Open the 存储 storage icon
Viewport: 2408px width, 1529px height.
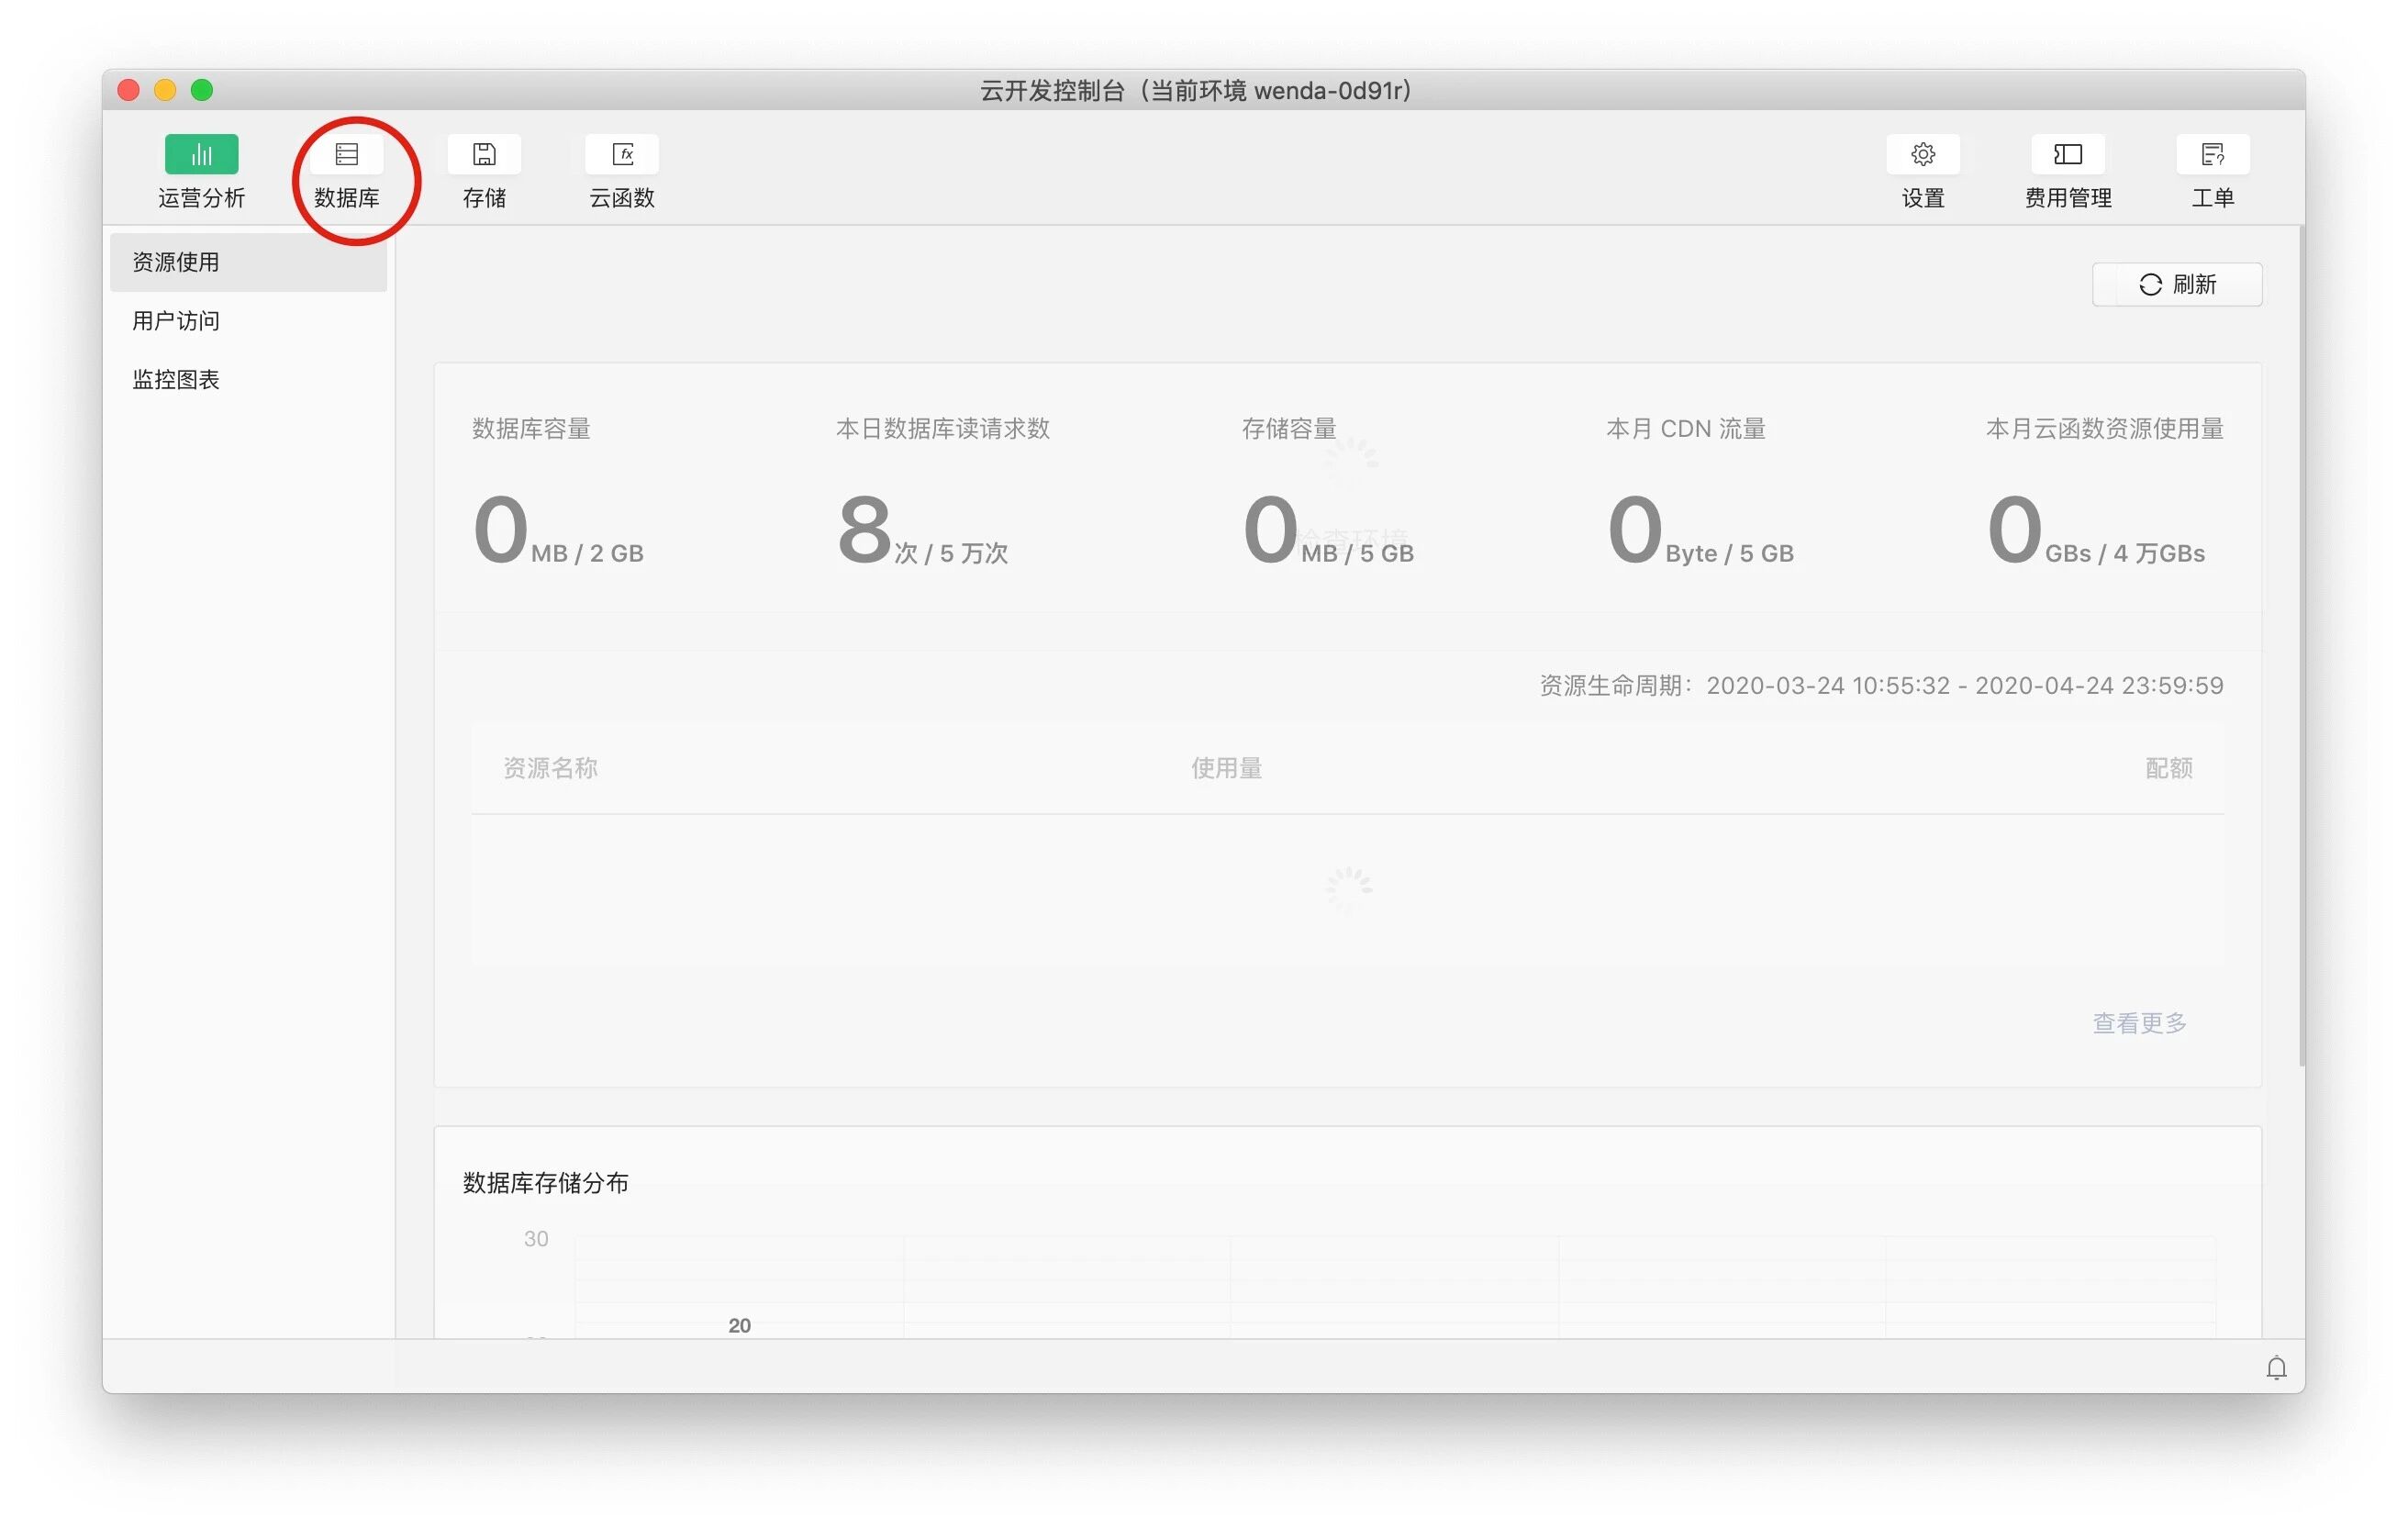tap(484, 155)
